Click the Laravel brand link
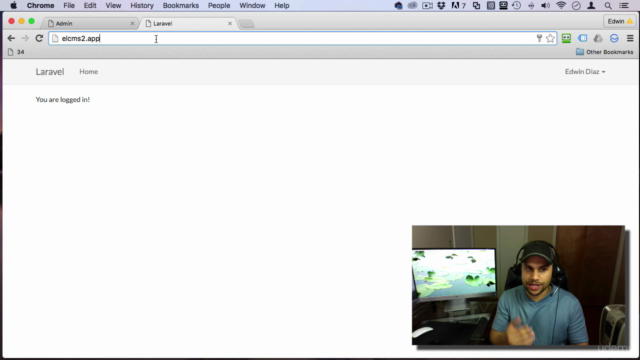This screenshot has width=640, height=360. click(50, 72)
